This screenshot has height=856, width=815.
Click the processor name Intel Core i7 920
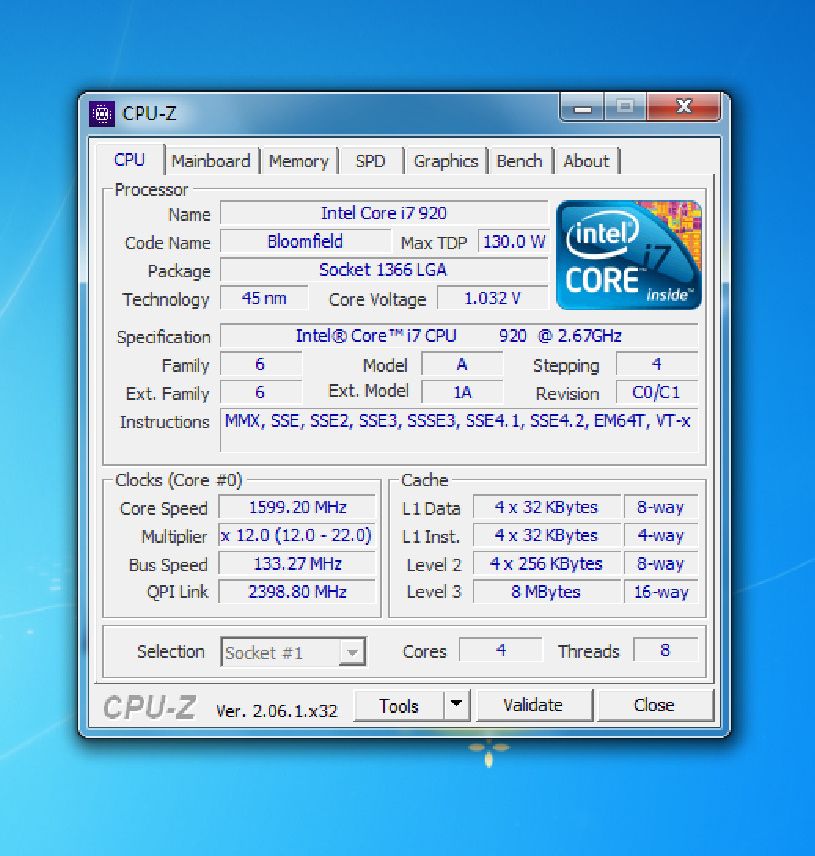coord(384,213)
